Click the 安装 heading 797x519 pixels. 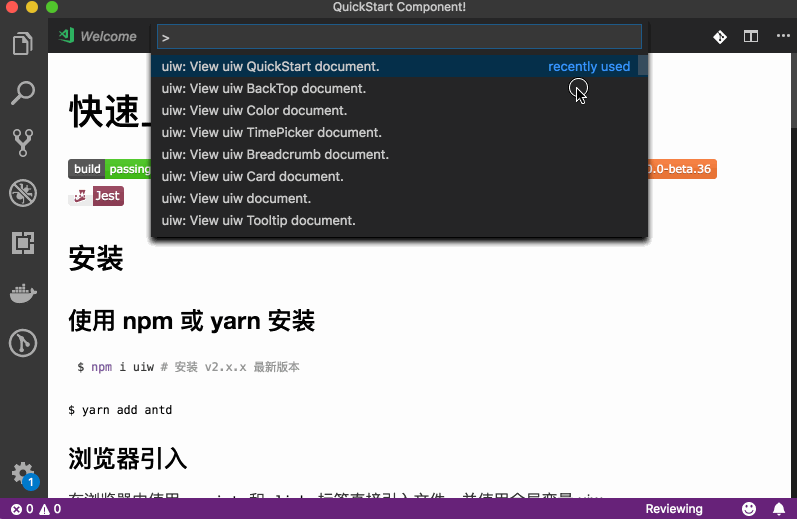[x=96, y=258]
